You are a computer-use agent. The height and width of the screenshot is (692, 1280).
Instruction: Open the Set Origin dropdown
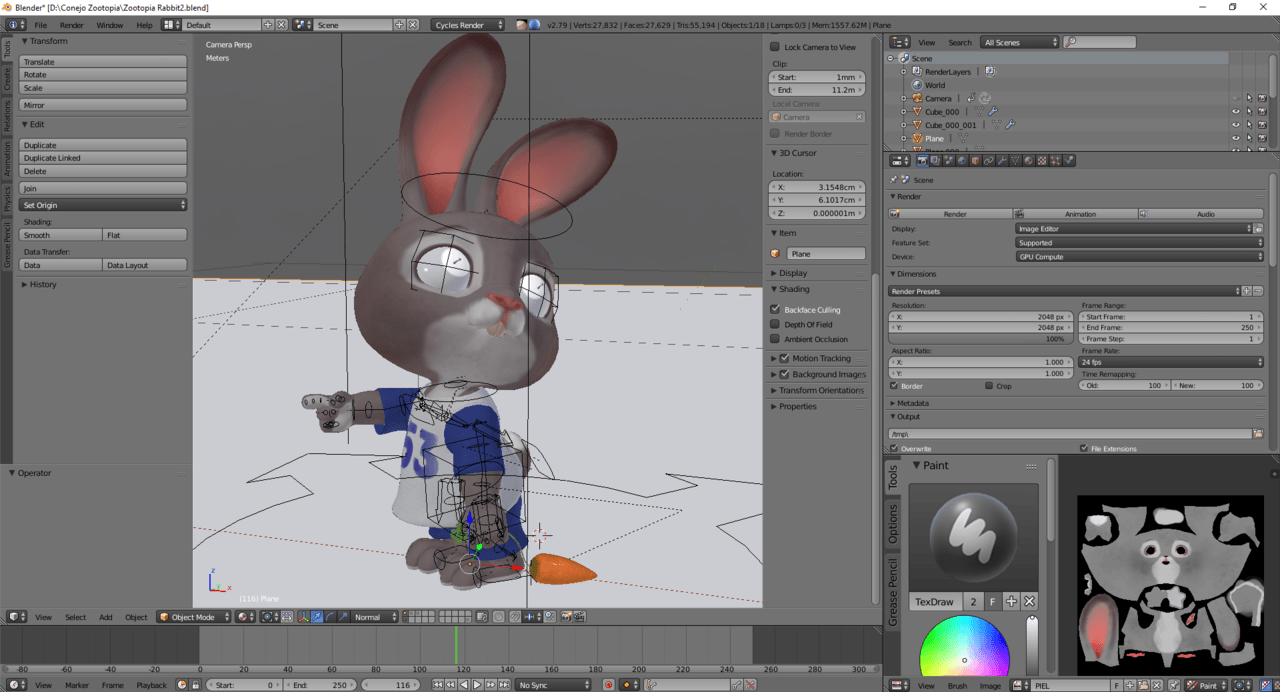click(x=103, y=205)
